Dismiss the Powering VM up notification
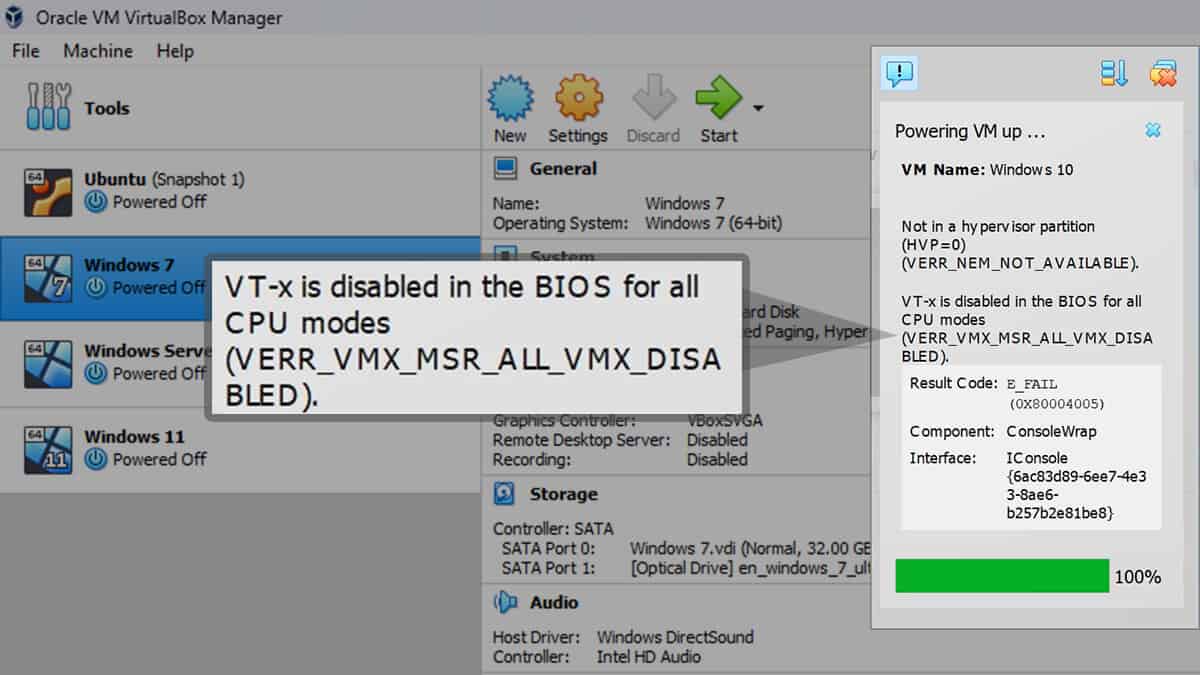 pyautogui.click(x=1153, y=130)
